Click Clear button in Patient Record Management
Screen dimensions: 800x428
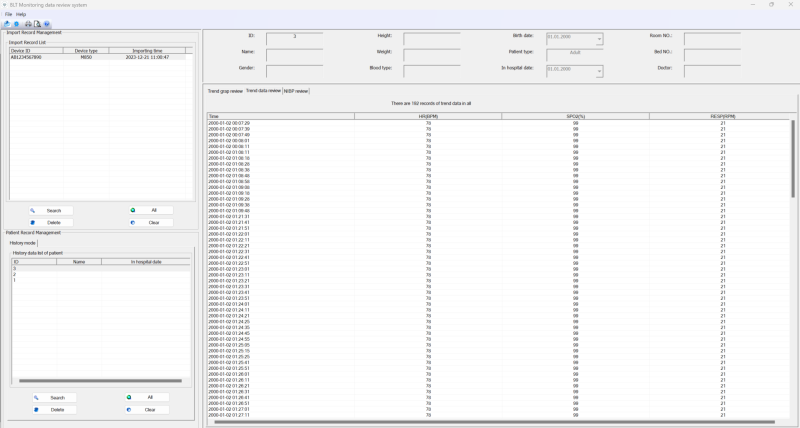(149, 410)
